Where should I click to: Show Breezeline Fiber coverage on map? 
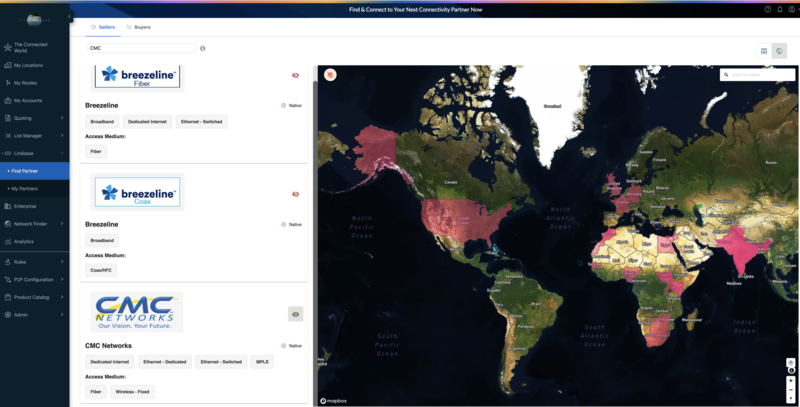(x=295, y=75)
